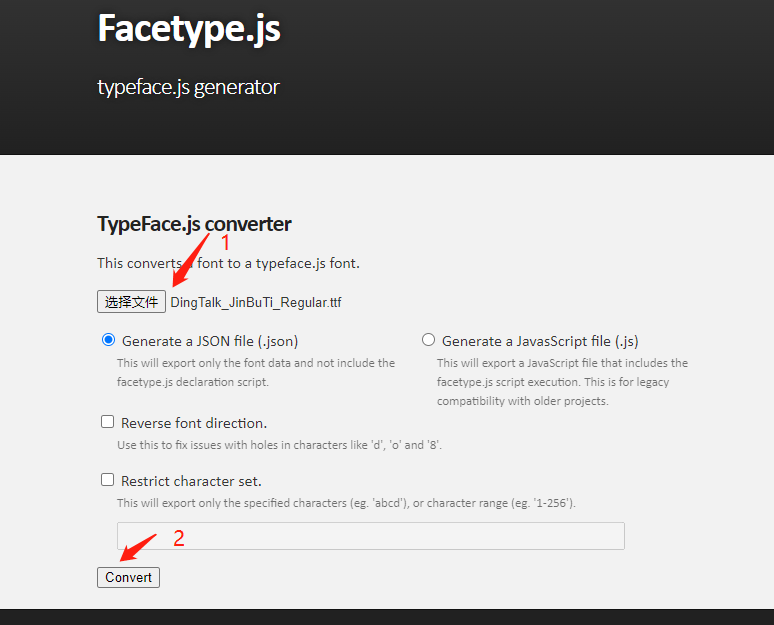The width and height of the screenshot is (774, 625).
Task: Click the TypeFace.js converter heading
Action: coord(194,223)
